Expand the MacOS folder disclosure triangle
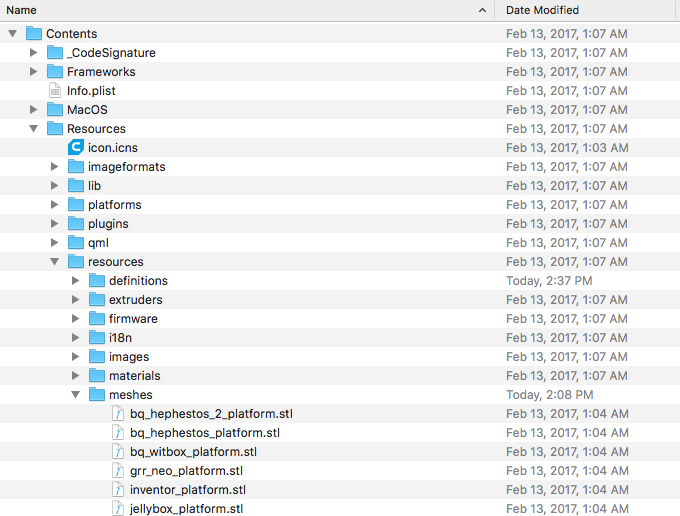Viewport: 680px width, 516px height. 34,110
